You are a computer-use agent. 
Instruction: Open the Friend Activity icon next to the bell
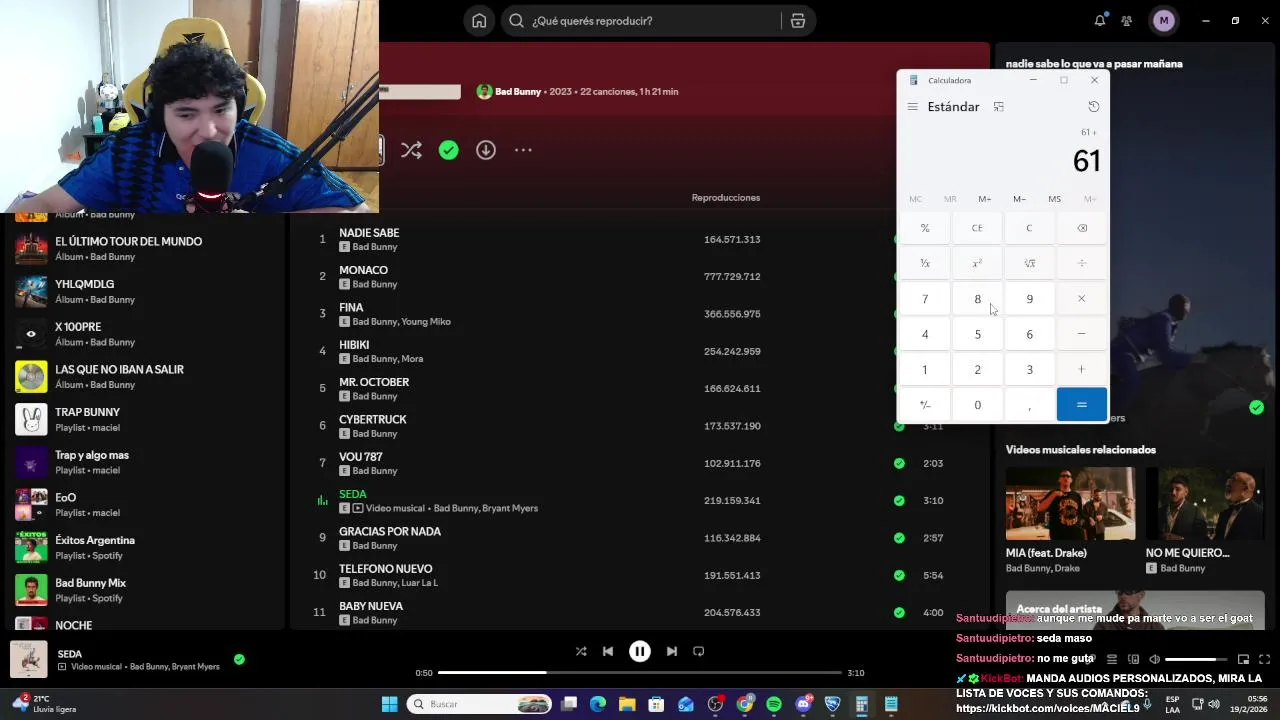click(x=1127, y=21)
